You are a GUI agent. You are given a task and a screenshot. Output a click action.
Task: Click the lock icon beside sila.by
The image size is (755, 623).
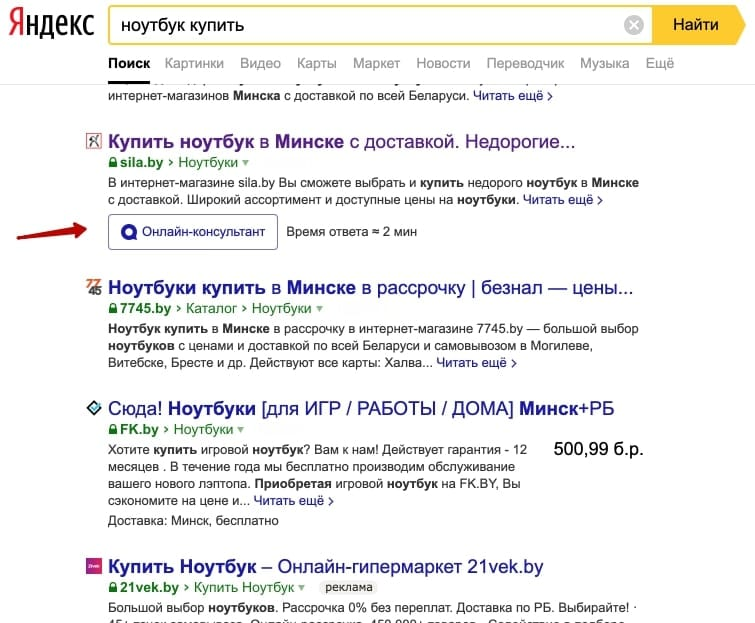[x=113, y=162]
